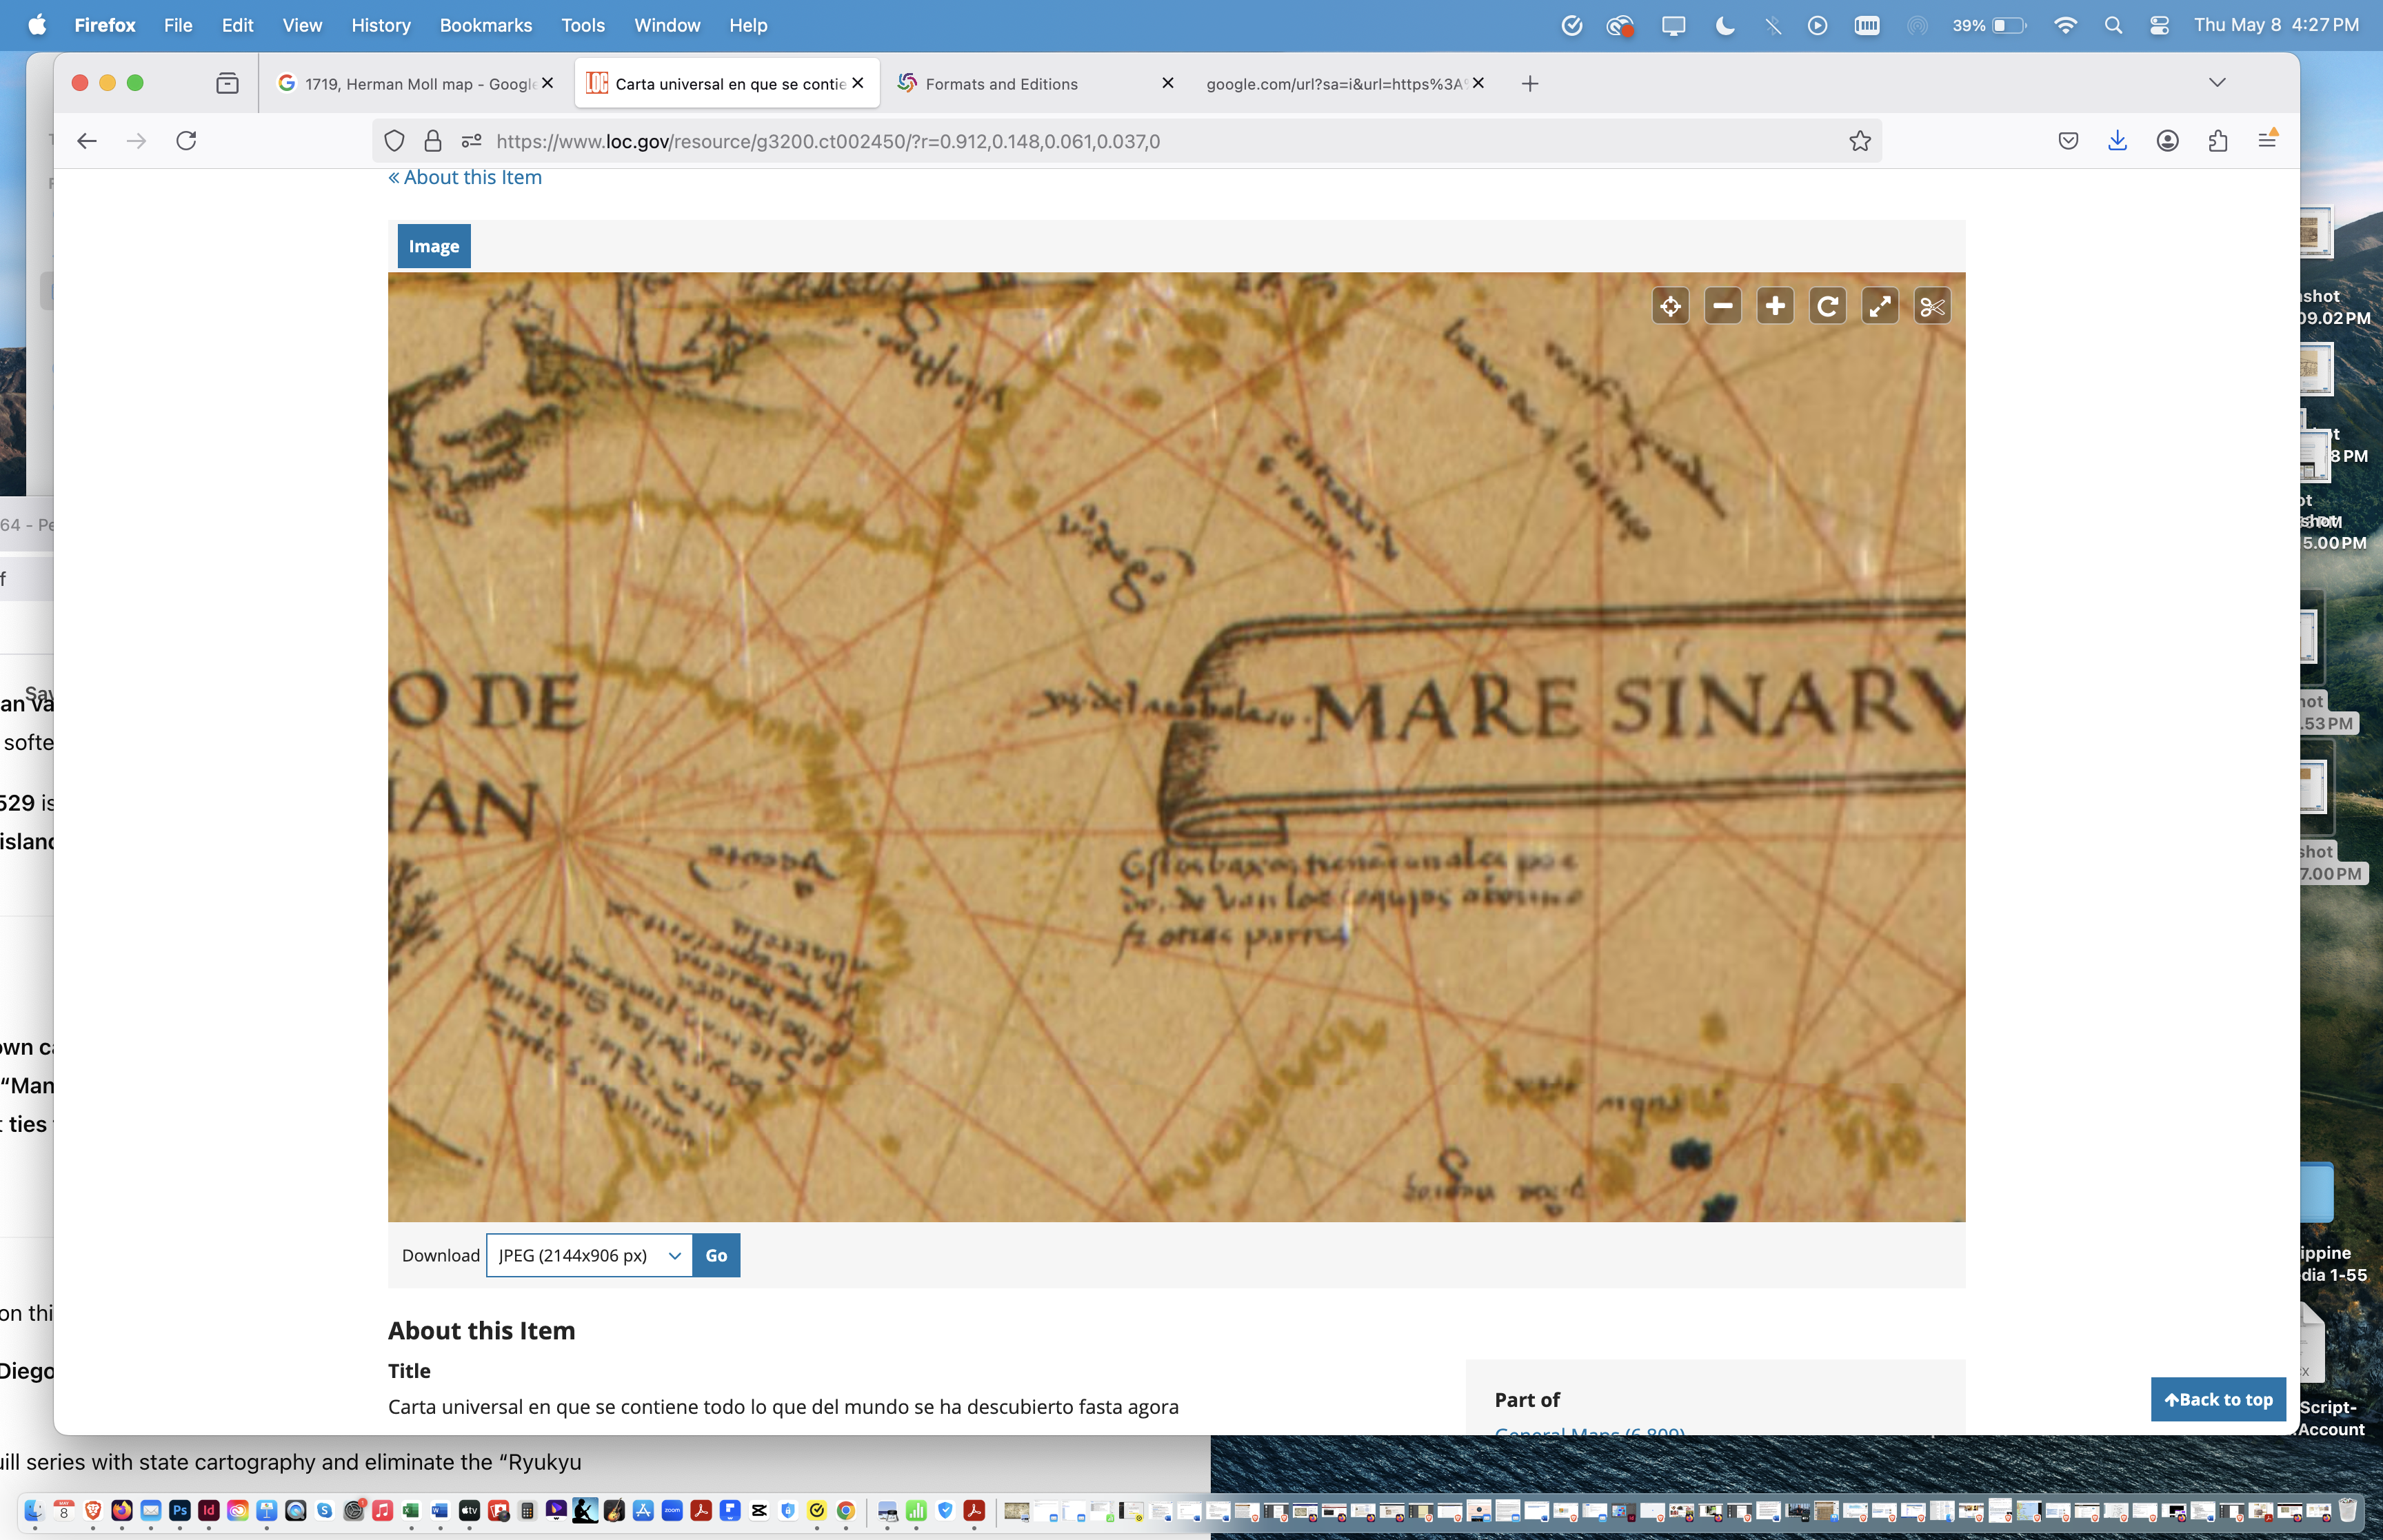Open the File menu

point(178,25)
